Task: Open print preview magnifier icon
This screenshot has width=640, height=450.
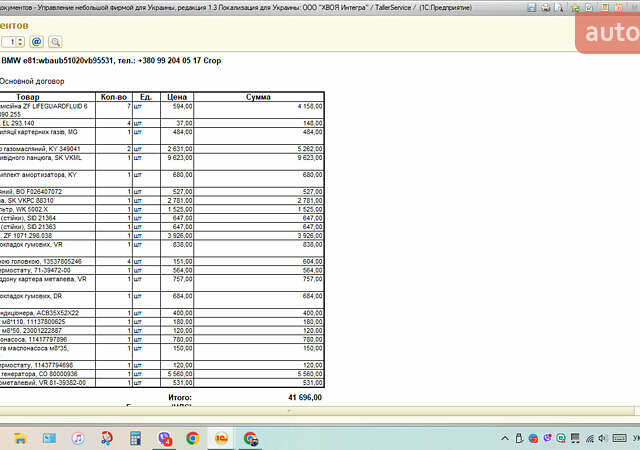Action: [55, 42]
